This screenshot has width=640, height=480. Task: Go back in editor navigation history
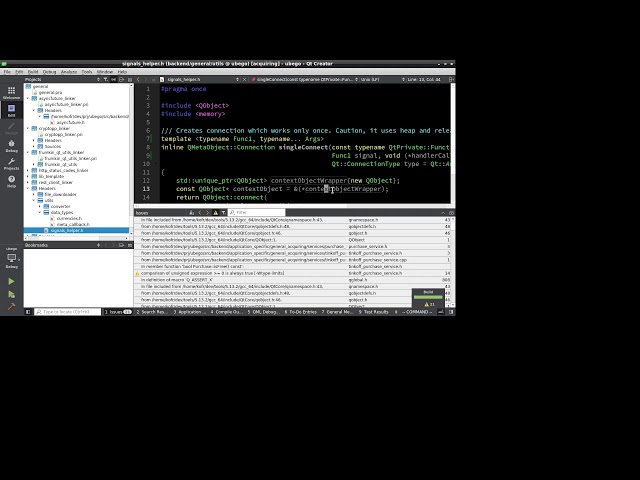[138, 80]
